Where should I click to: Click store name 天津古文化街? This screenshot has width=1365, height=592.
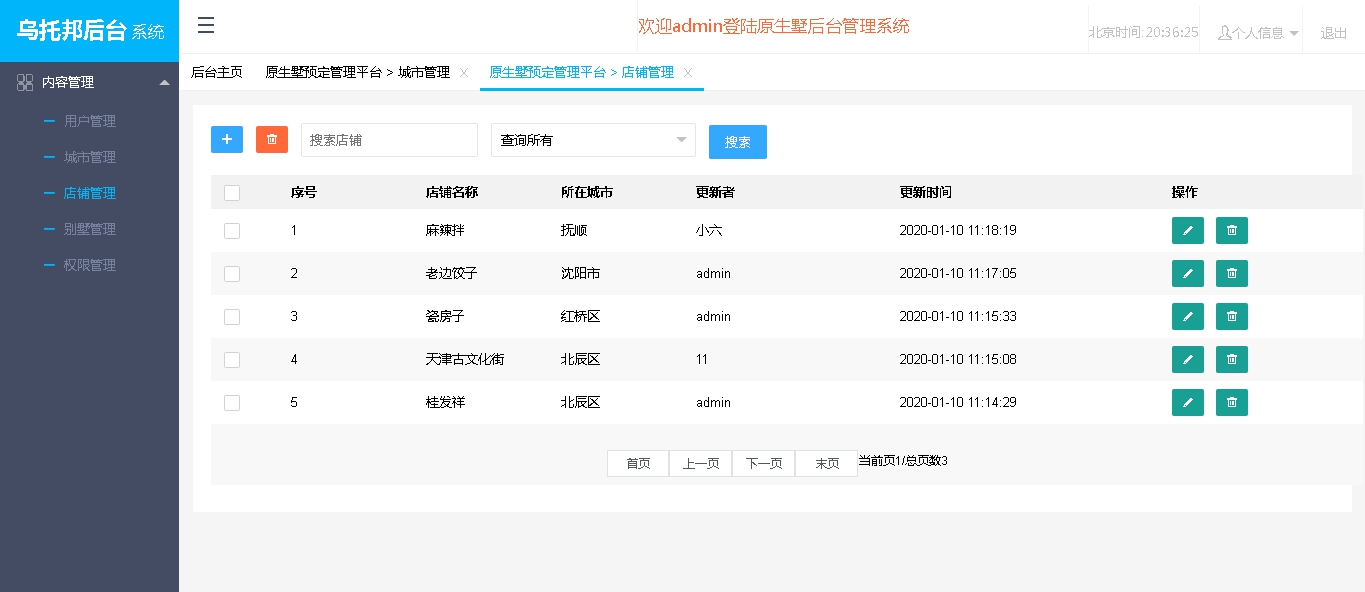465,359
